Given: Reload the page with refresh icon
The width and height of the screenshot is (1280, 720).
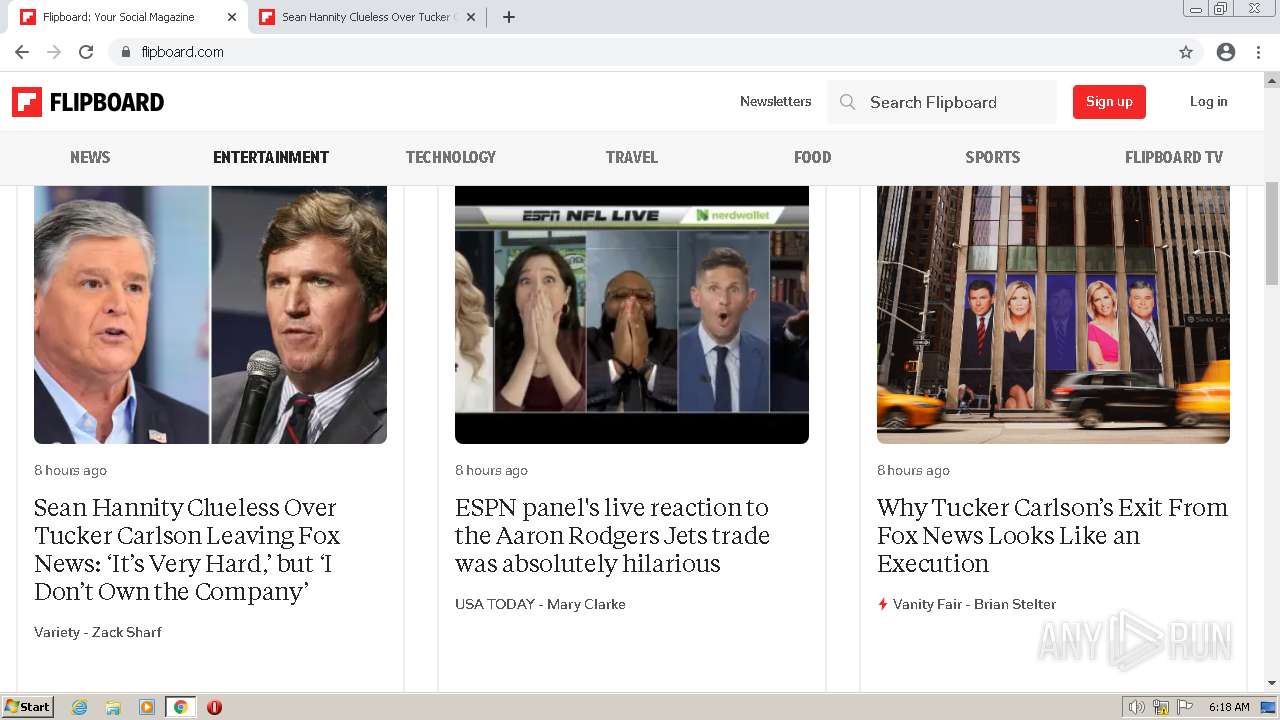Looking at the screenshot, I should (x=86, y=52).
